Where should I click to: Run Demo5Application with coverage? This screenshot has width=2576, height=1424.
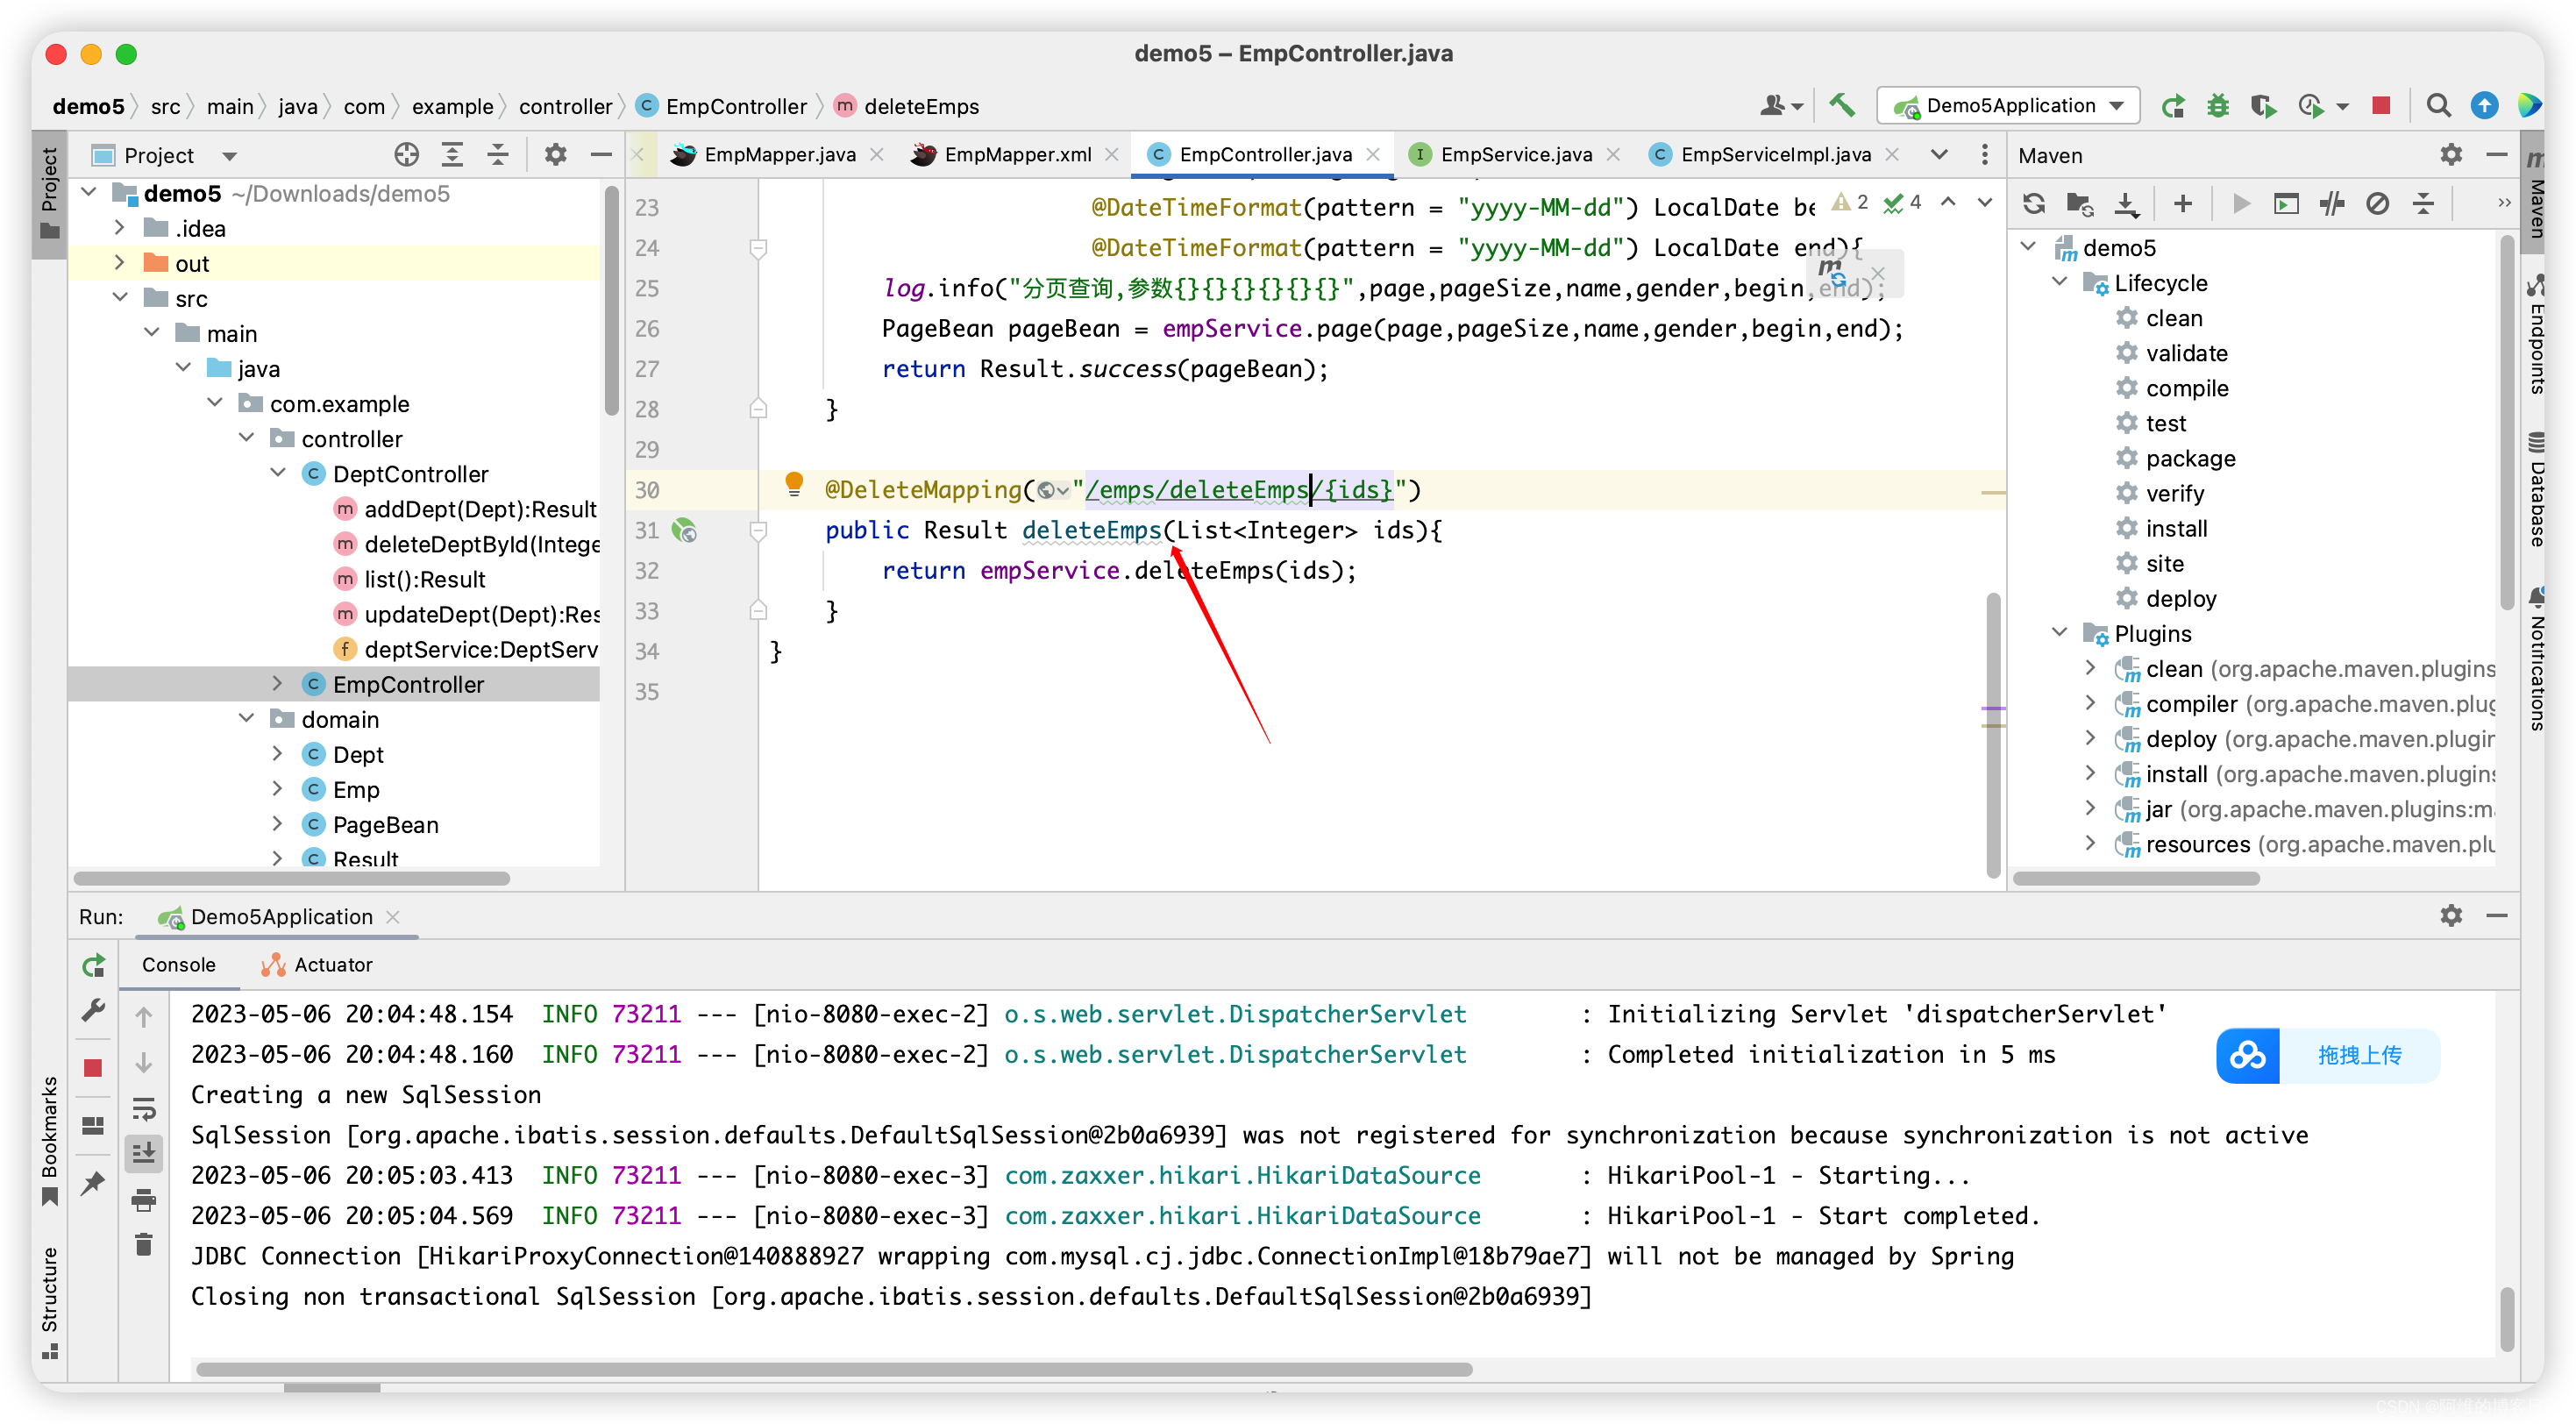click(2264, 105)
